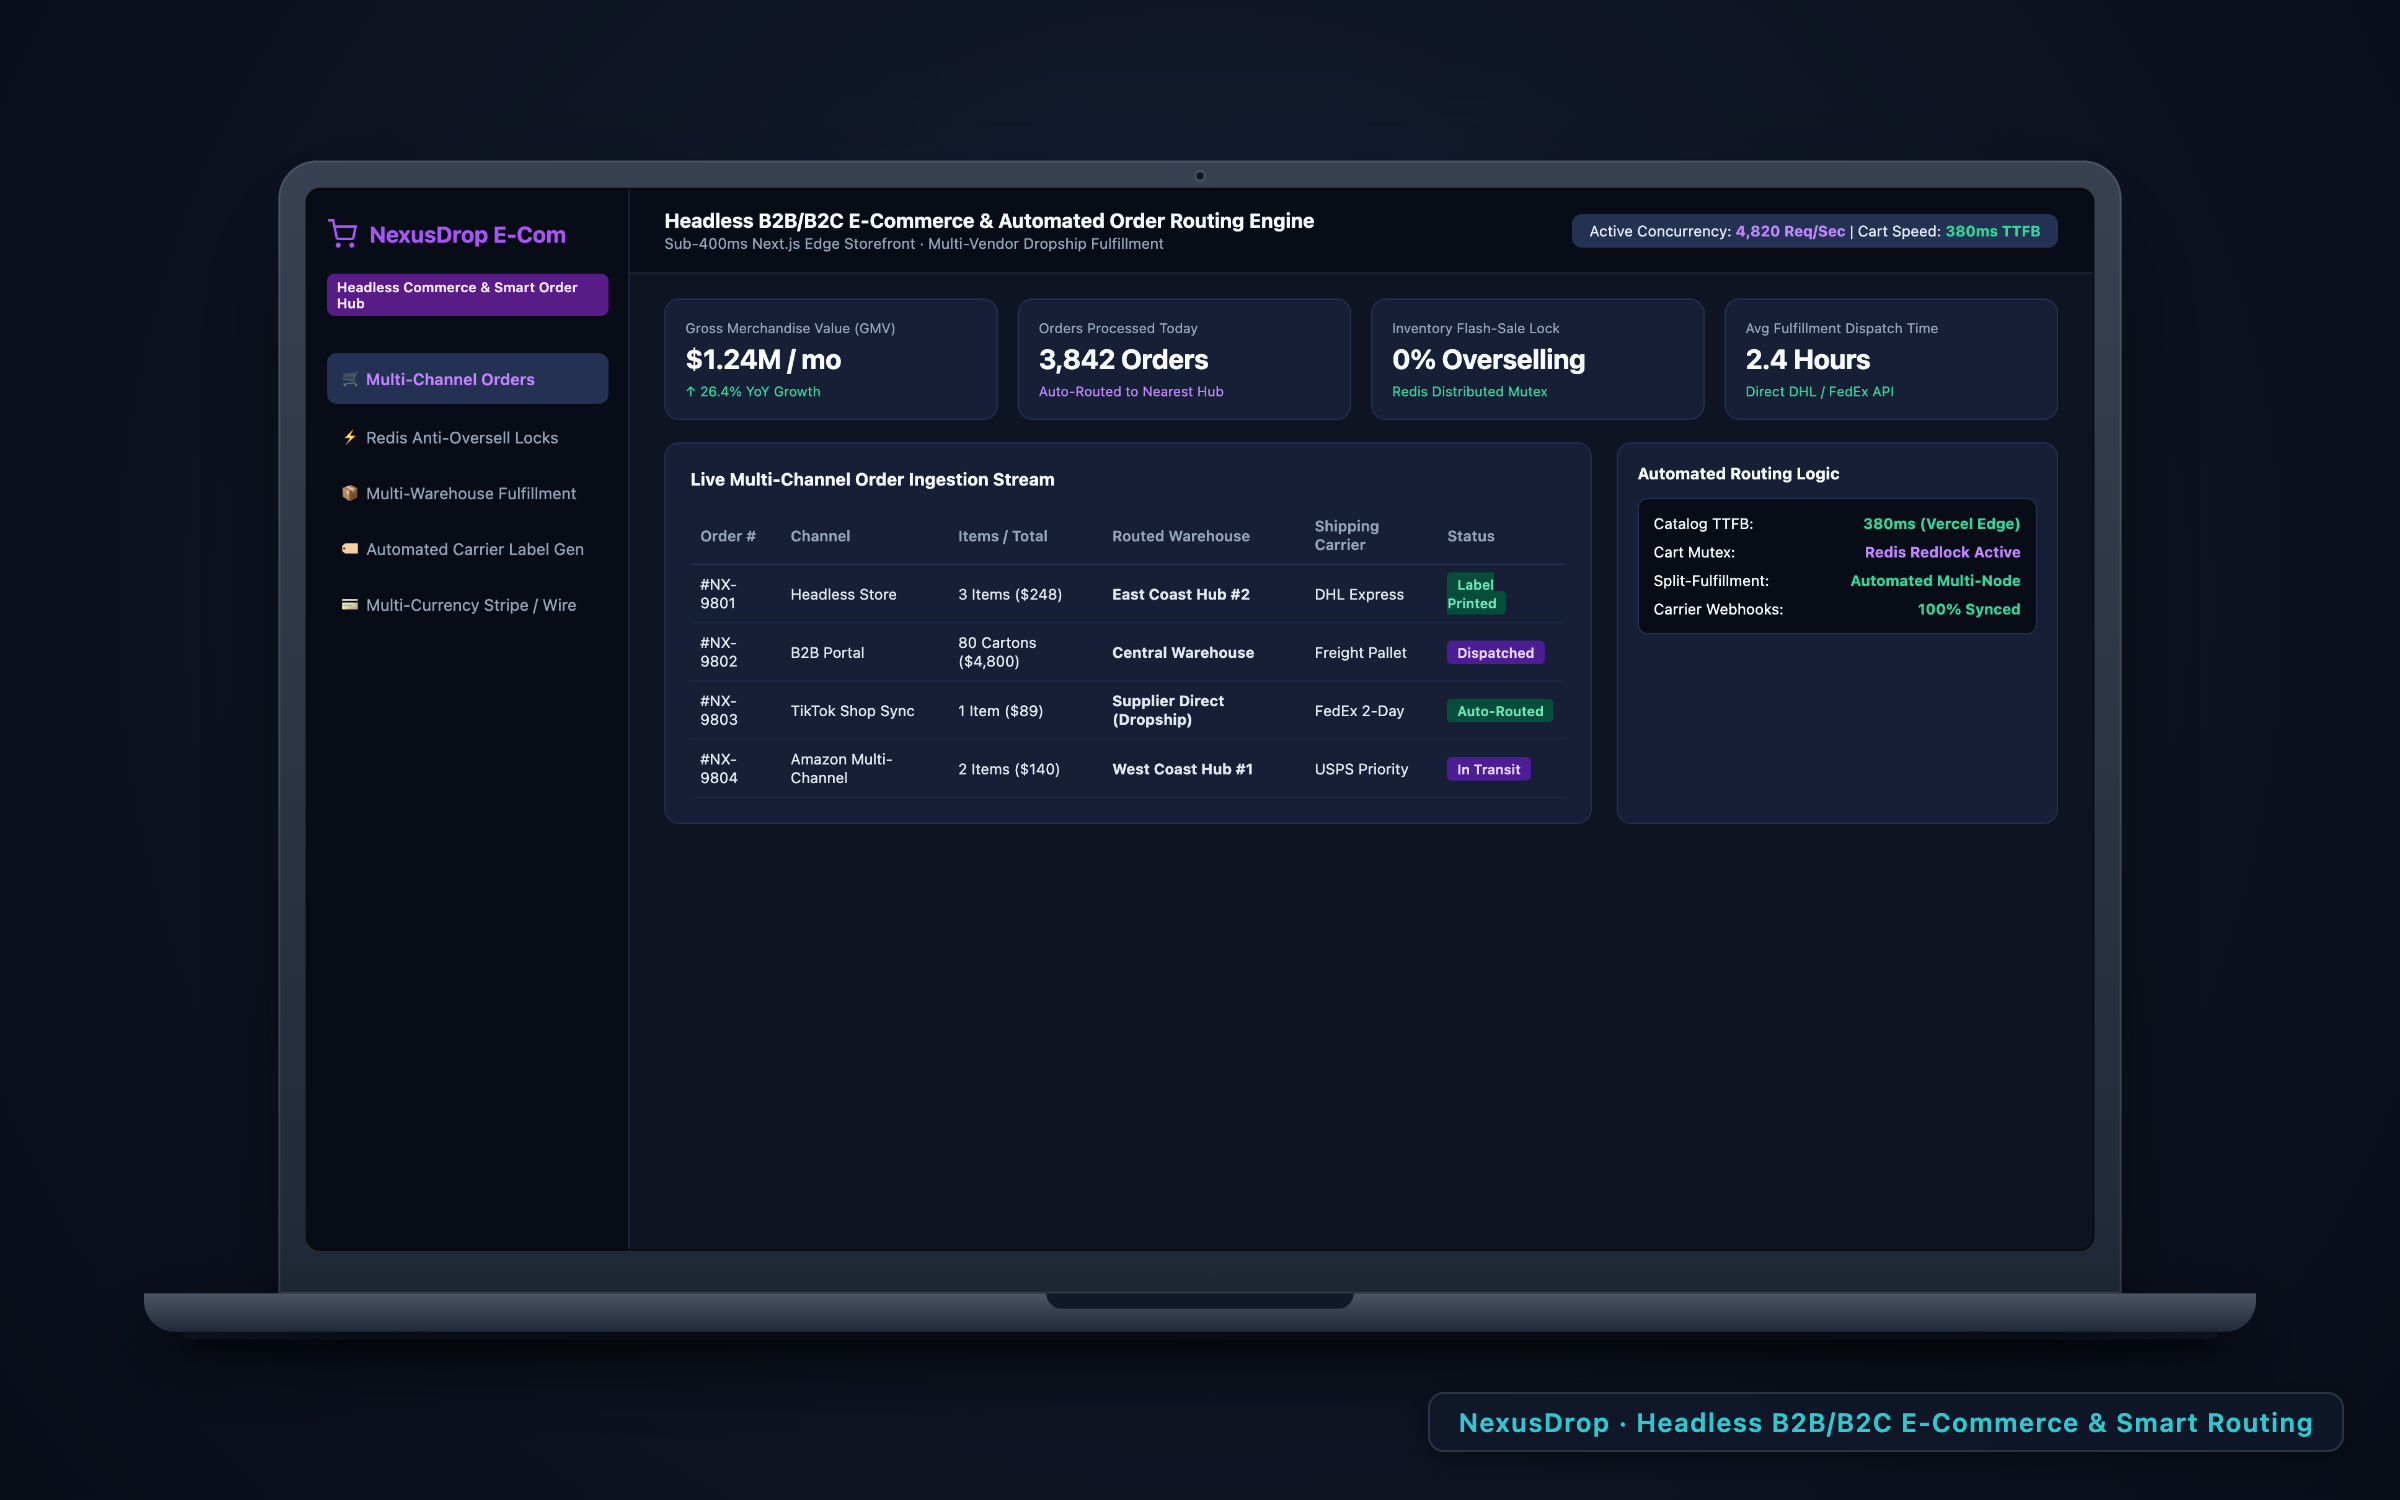Click the East Coast Hub #2 warehouse cell
This screenshot has width=2400, height=1500.
pyautogui.click(x=1181, y=594)
